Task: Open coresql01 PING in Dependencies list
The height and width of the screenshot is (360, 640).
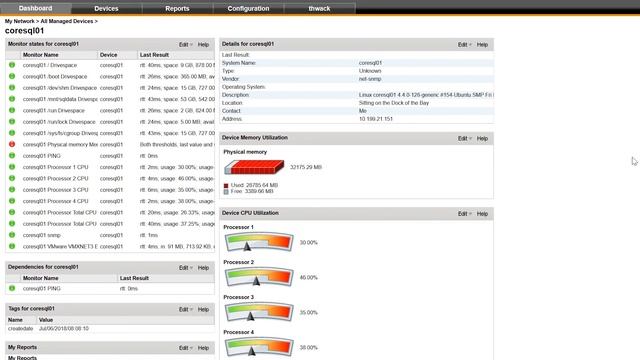Action: (x=42, y=289)
